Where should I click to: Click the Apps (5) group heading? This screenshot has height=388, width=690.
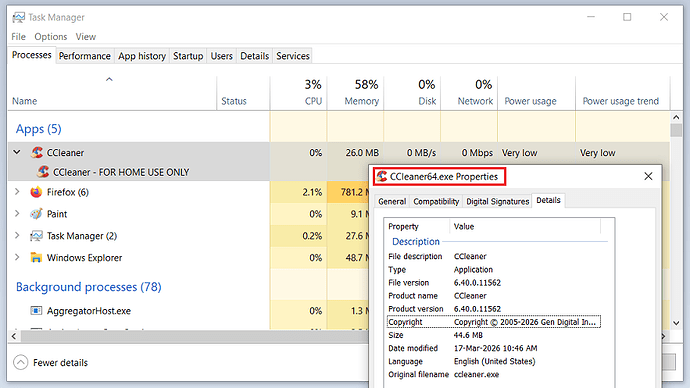click(x=38, y=129)
